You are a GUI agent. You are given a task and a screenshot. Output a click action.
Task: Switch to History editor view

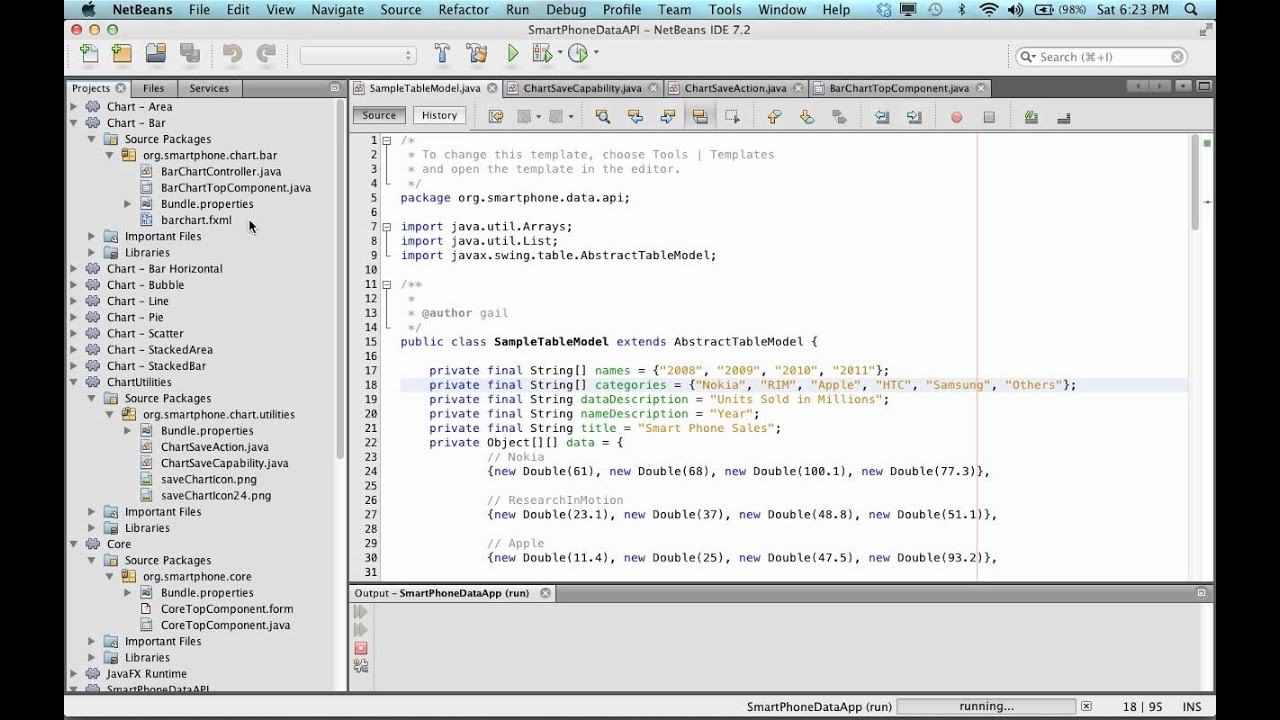(x=439, y=116)
